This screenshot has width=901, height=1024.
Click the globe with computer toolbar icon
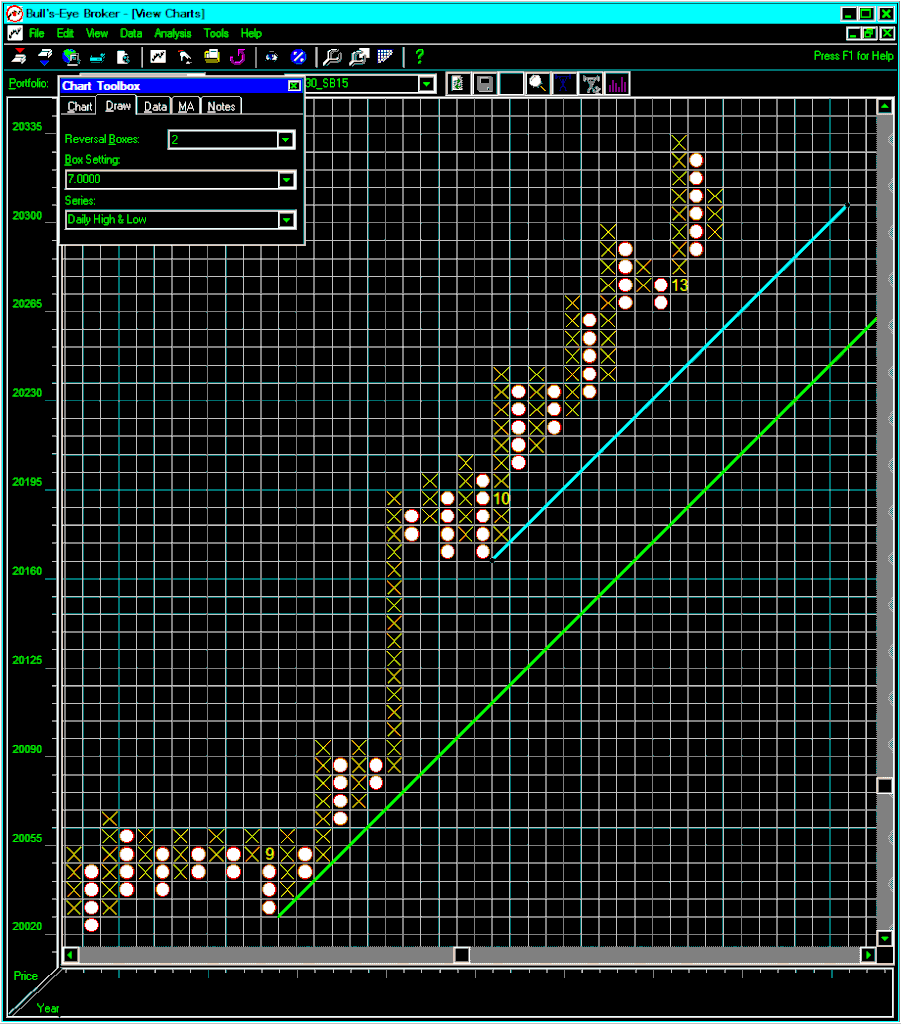71,57
